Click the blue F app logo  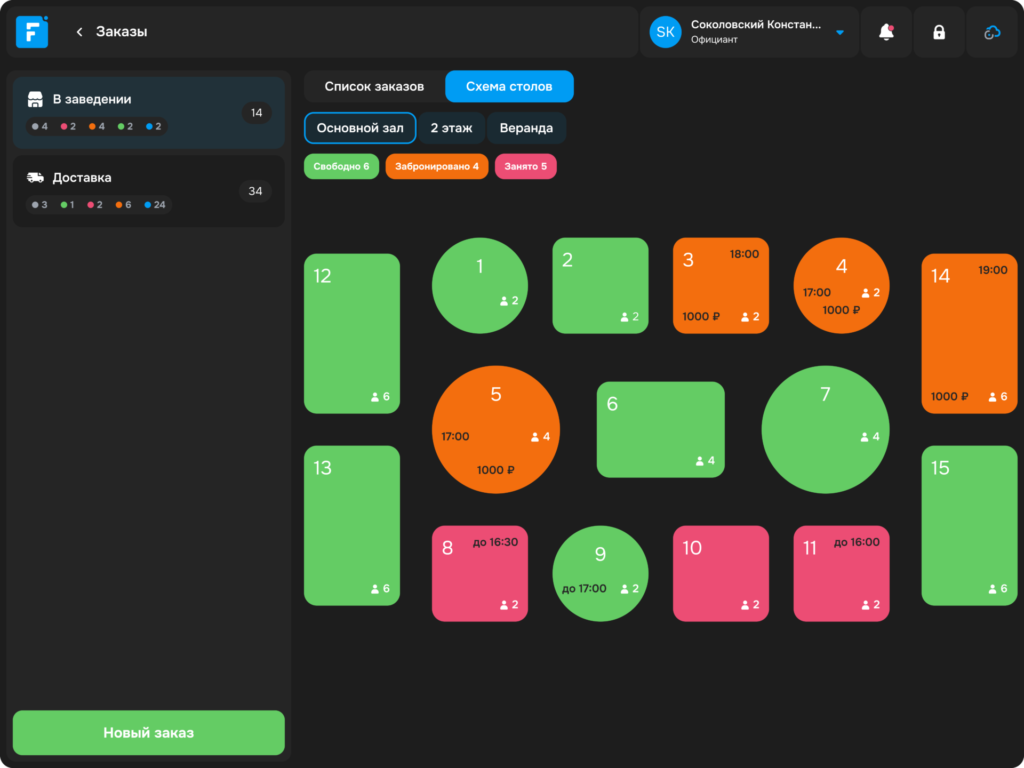click(32, 31)
